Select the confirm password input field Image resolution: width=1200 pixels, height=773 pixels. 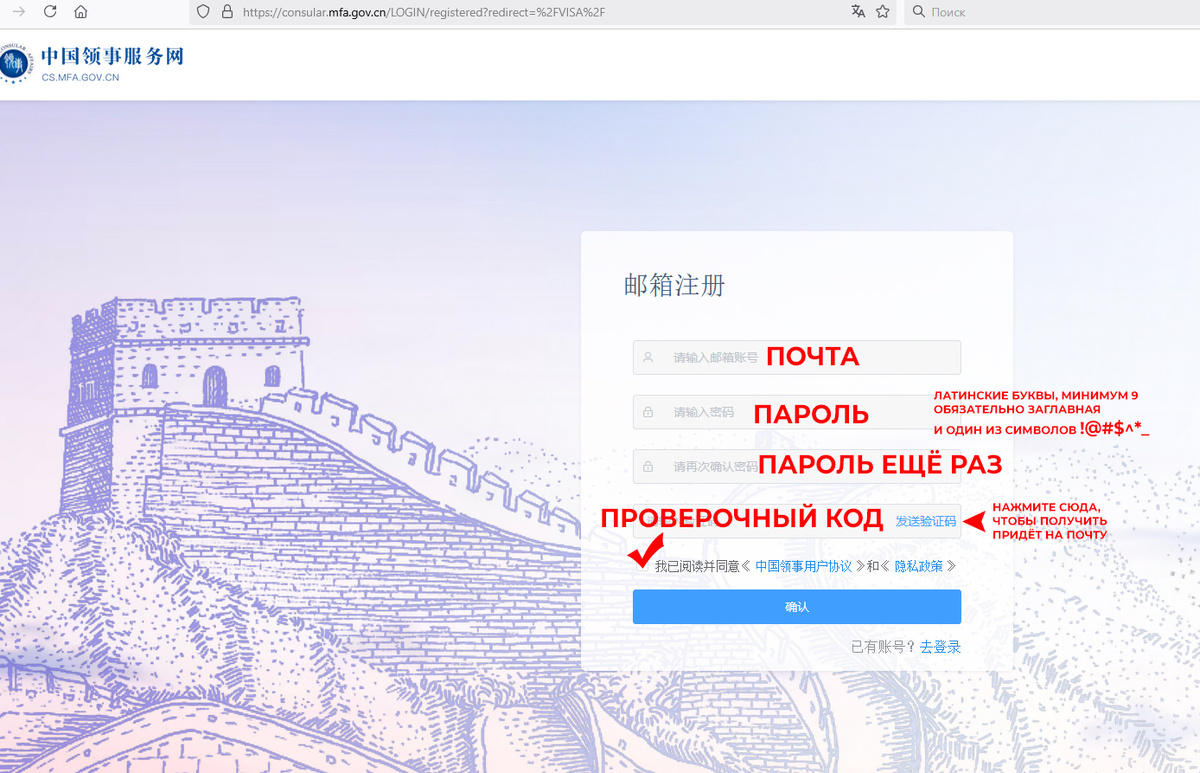[x=796, y=467]
